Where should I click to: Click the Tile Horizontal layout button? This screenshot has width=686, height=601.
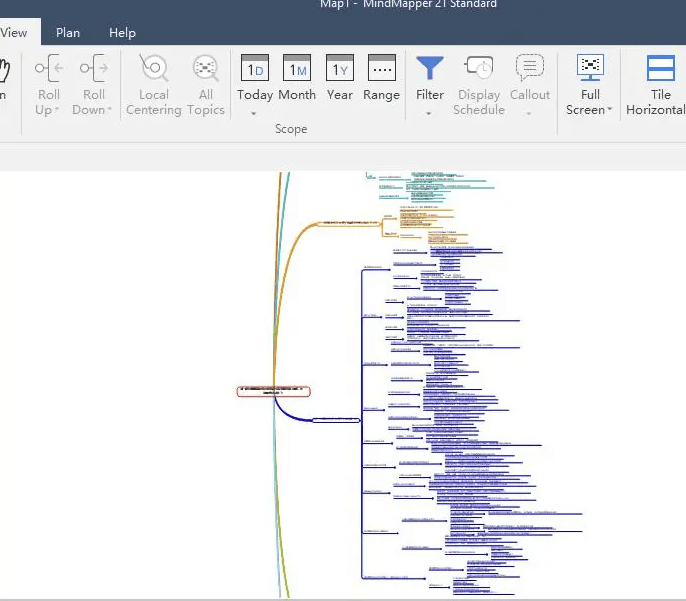coord(659,69)
